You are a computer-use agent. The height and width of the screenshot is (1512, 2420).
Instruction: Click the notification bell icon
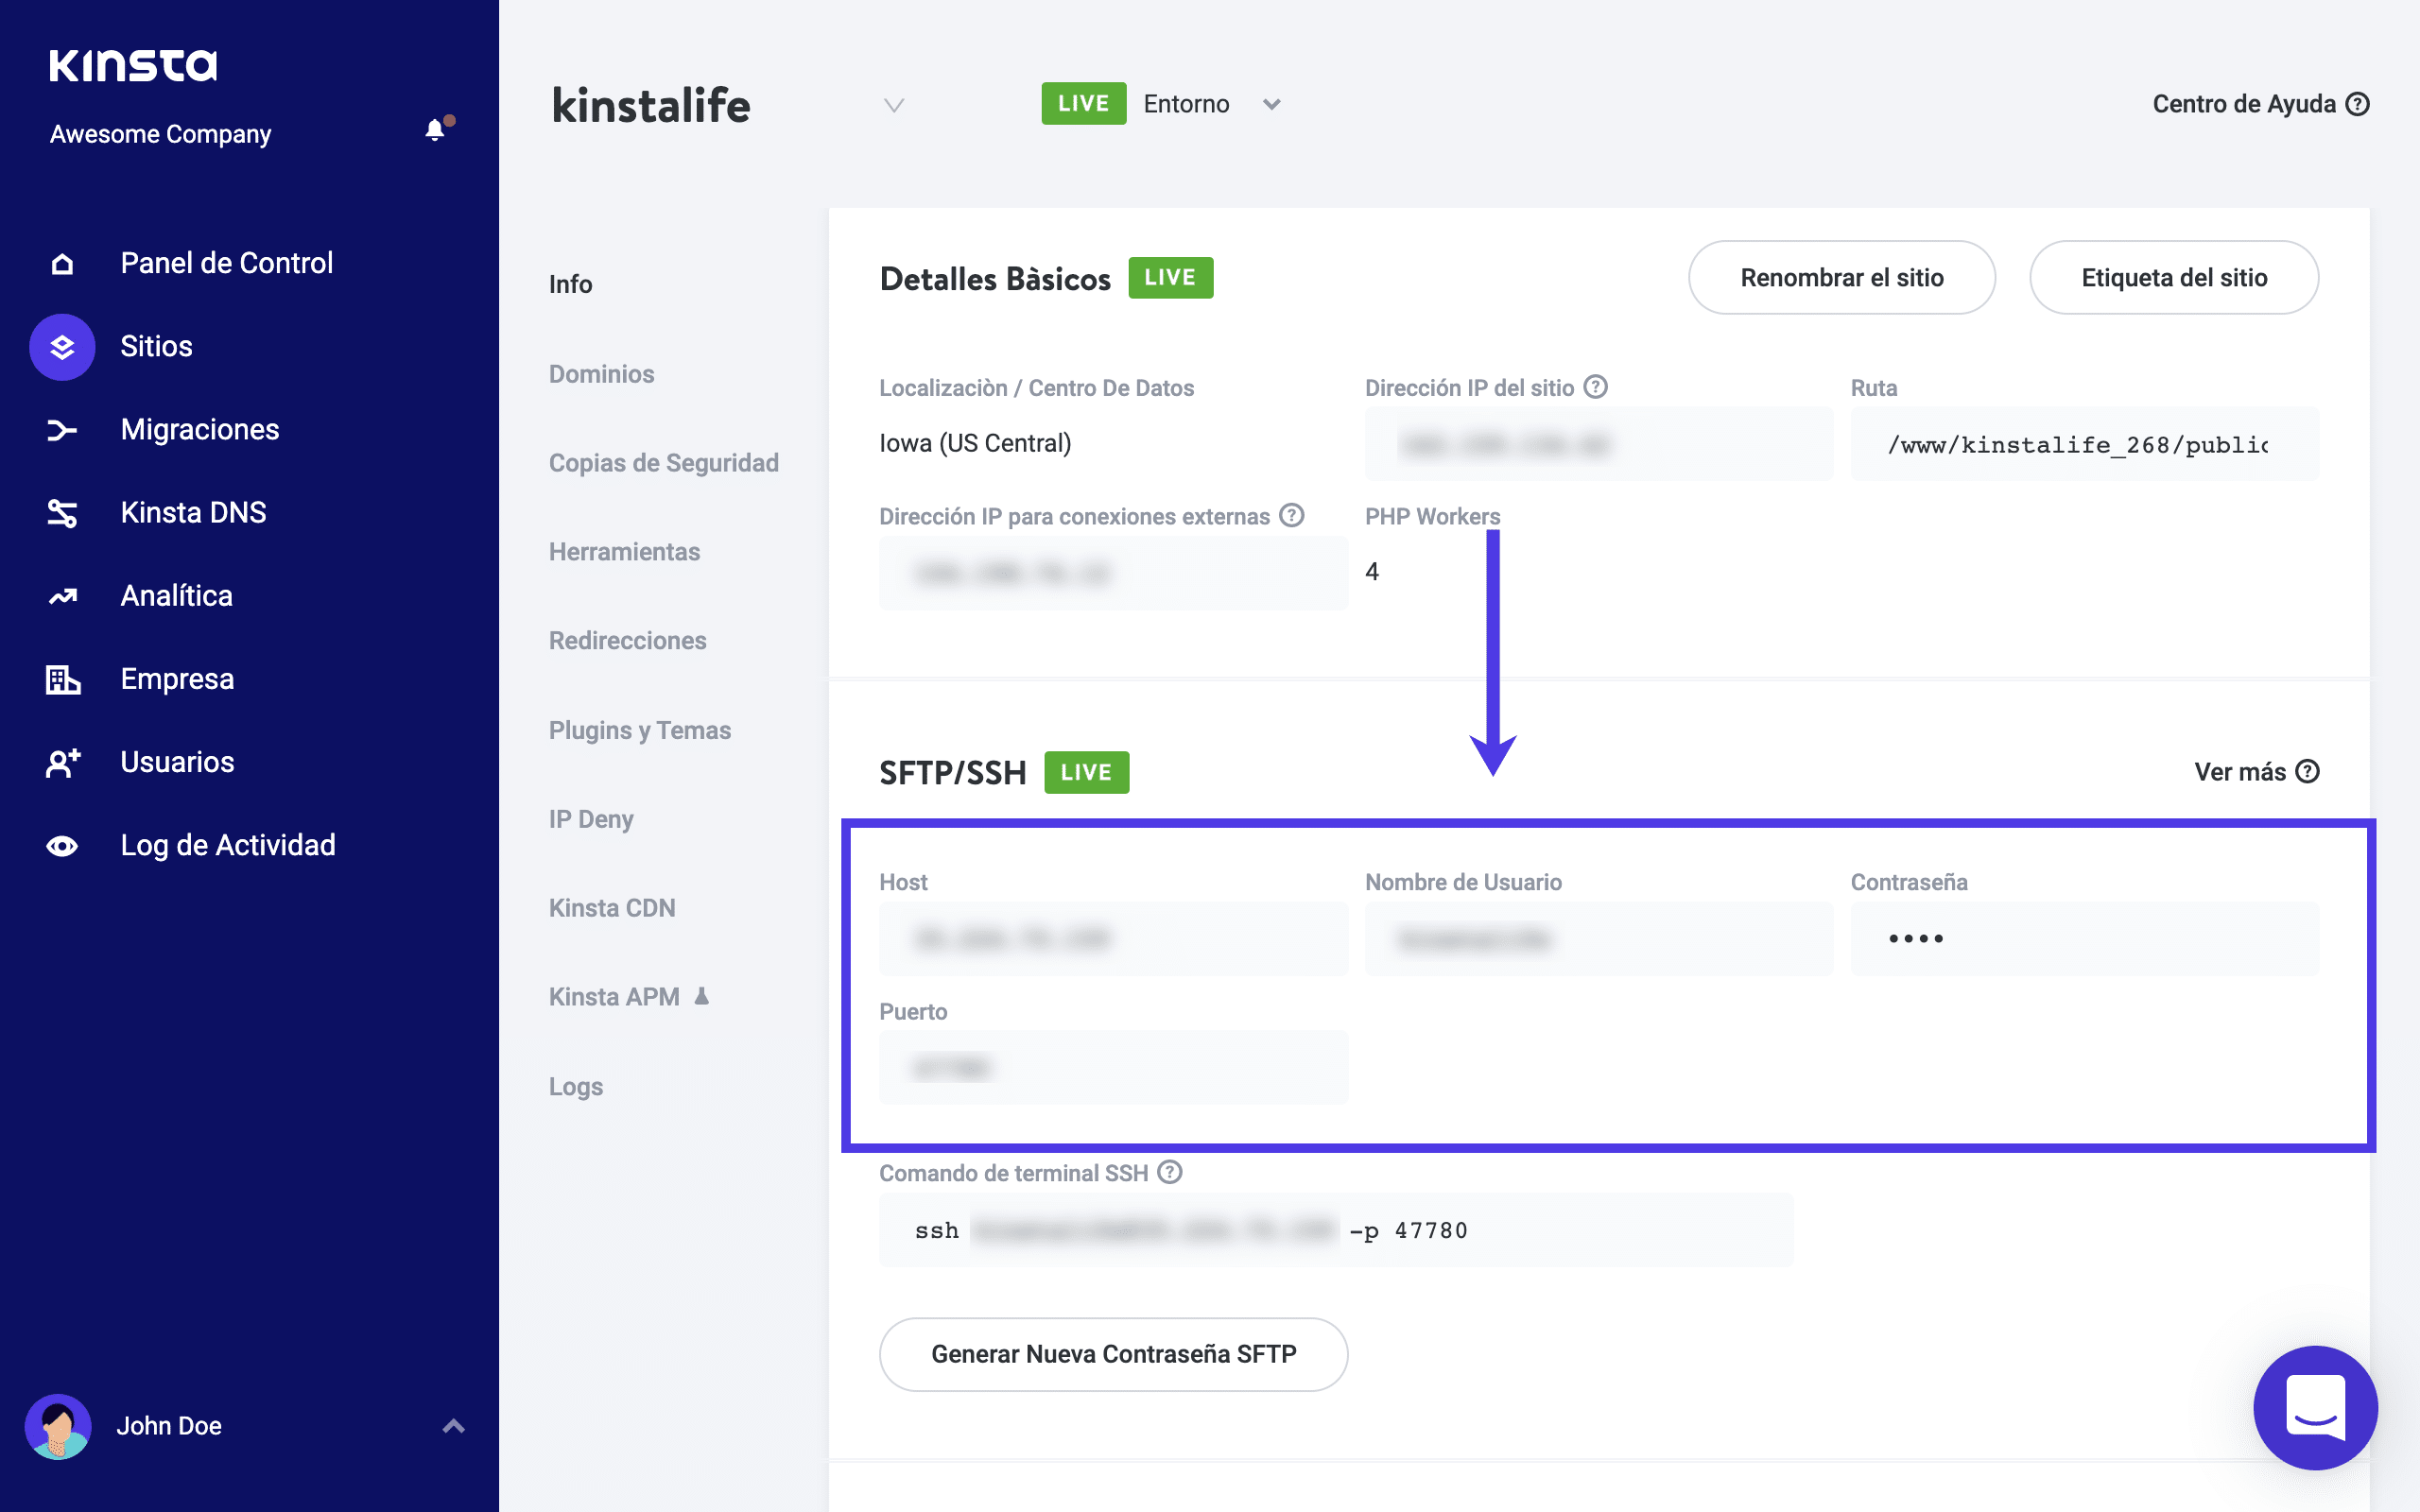click(435, 130)
